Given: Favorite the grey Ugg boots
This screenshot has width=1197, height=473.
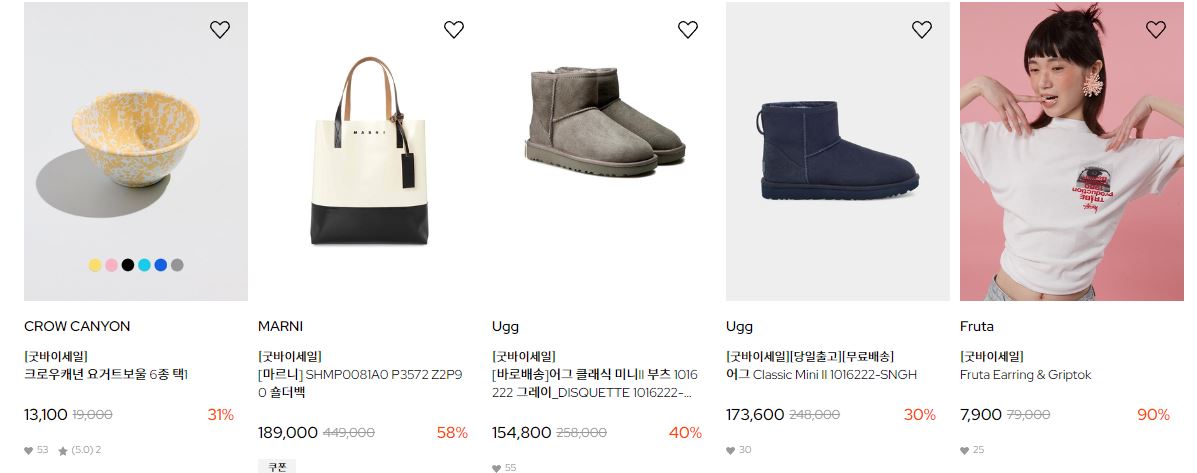Looking at the screenshot, I should (688, 30).
